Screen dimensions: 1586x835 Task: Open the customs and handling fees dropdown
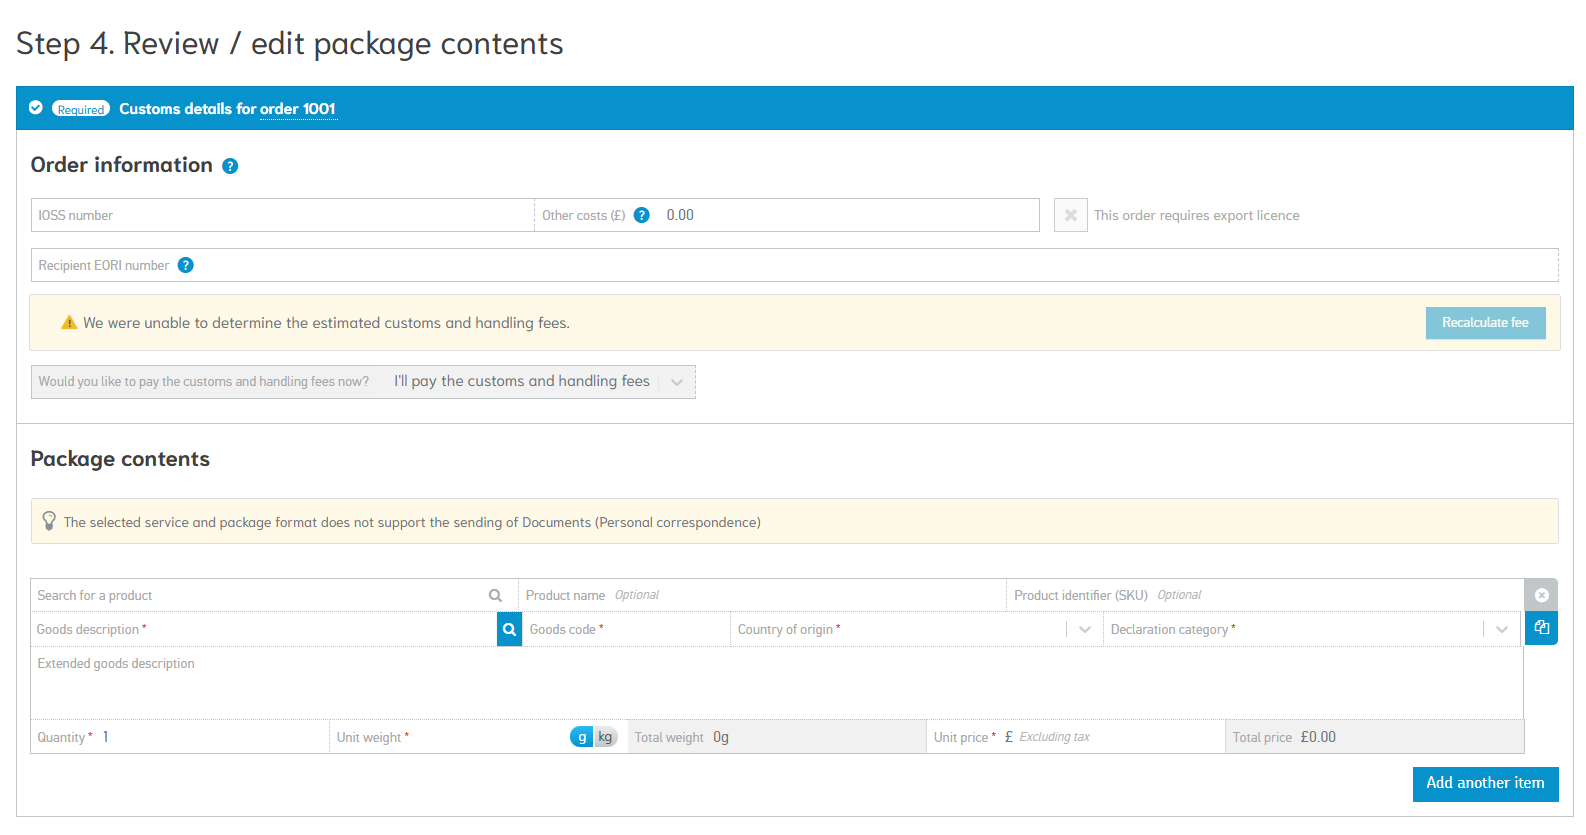(677, 382)
